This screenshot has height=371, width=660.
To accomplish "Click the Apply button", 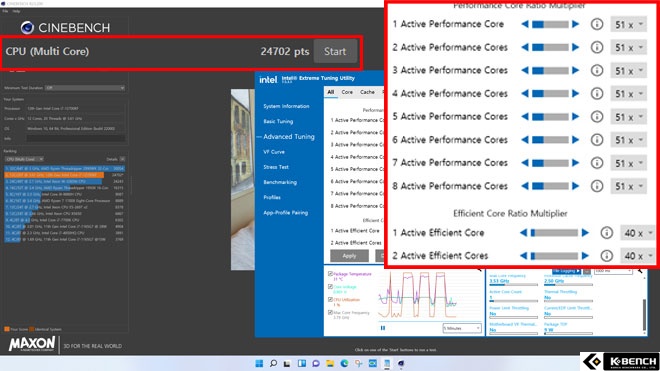I will click(x=349, y=256).
